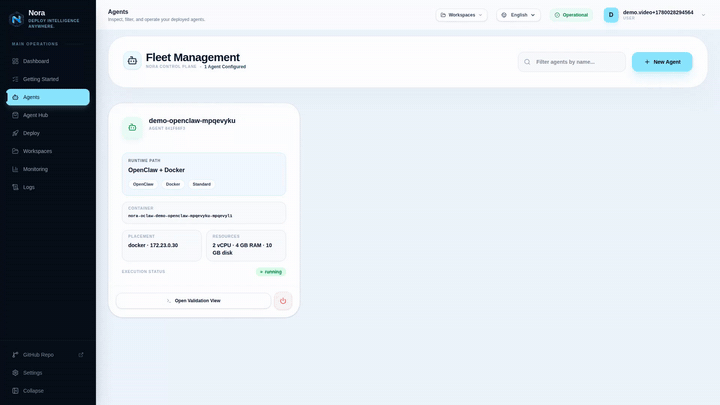Screen dimensions: 720x405
Task: Focus the Filter agents by name field
Action: 572,62
